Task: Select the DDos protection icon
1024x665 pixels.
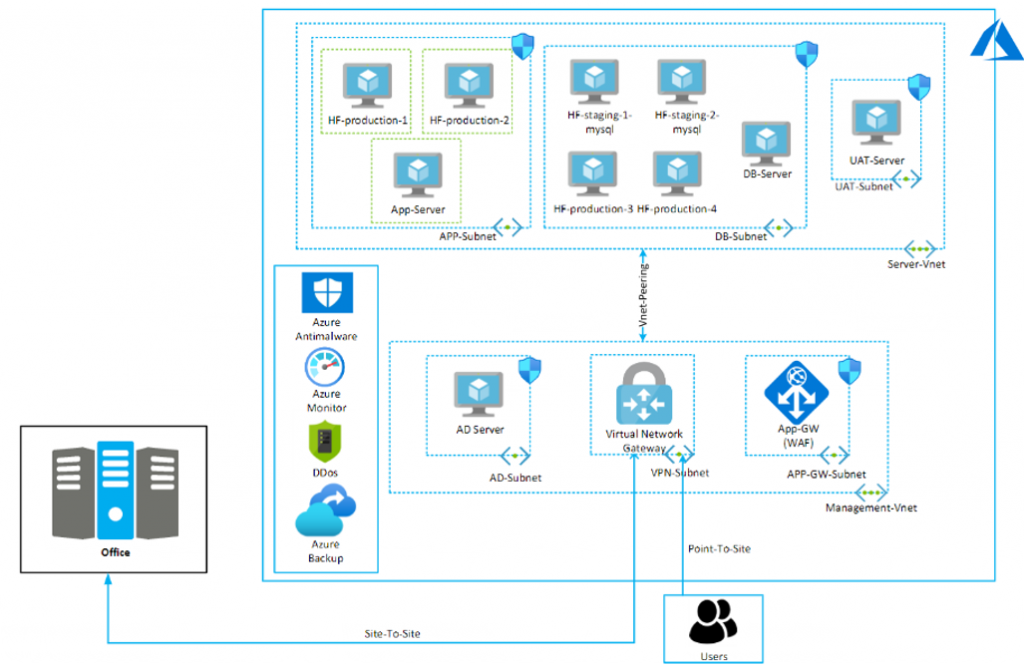Action: (327, 441)
